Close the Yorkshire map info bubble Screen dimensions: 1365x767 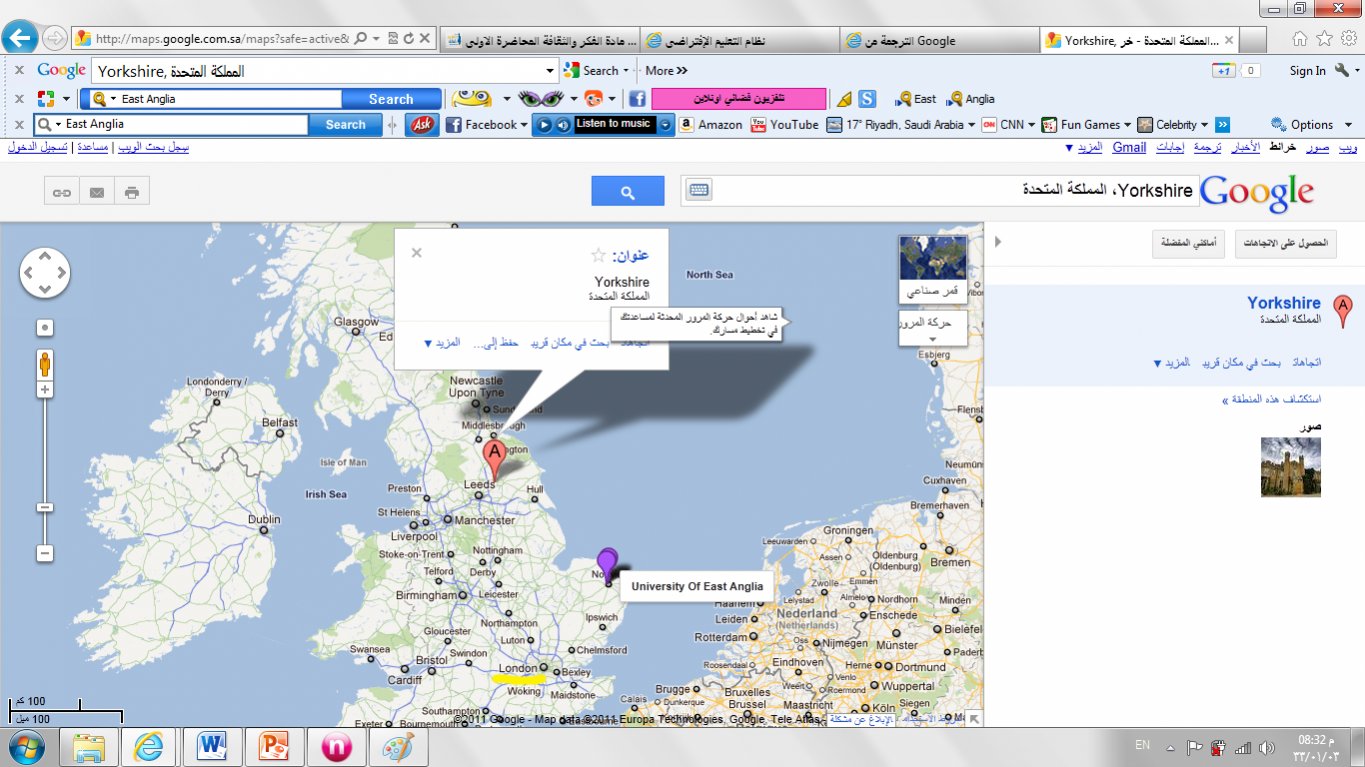[416, 253]
